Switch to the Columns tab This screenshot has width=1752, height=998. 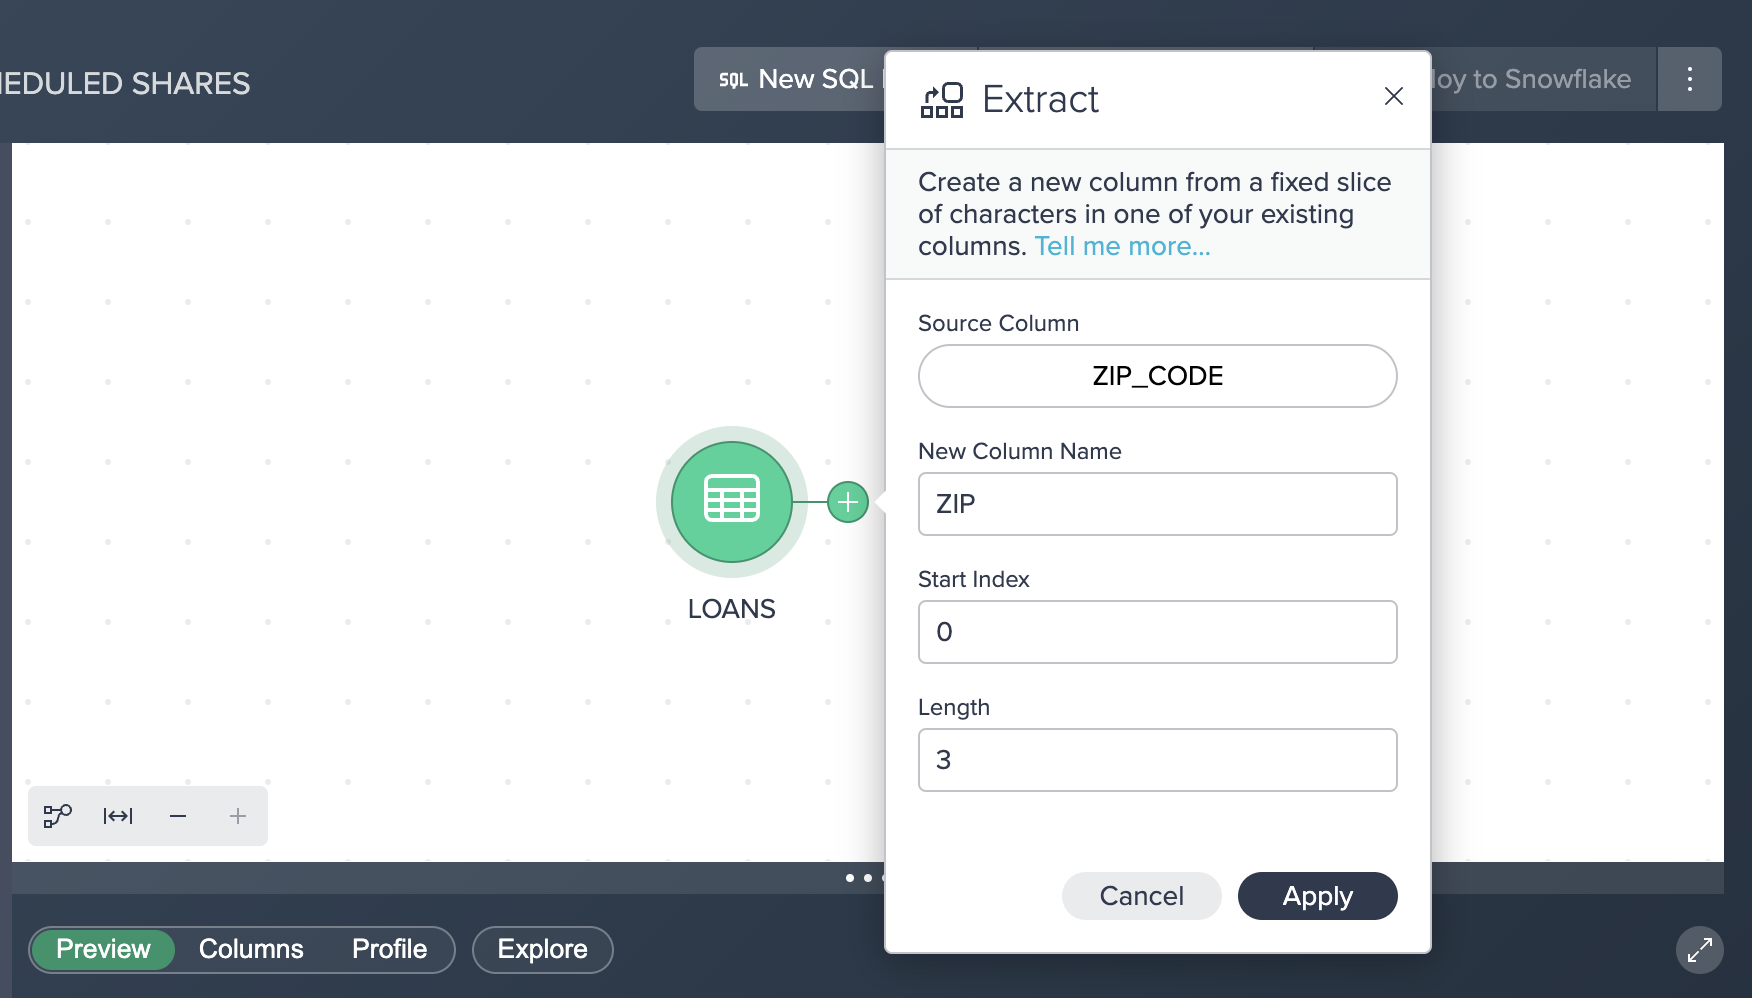(x=251, y=949)
